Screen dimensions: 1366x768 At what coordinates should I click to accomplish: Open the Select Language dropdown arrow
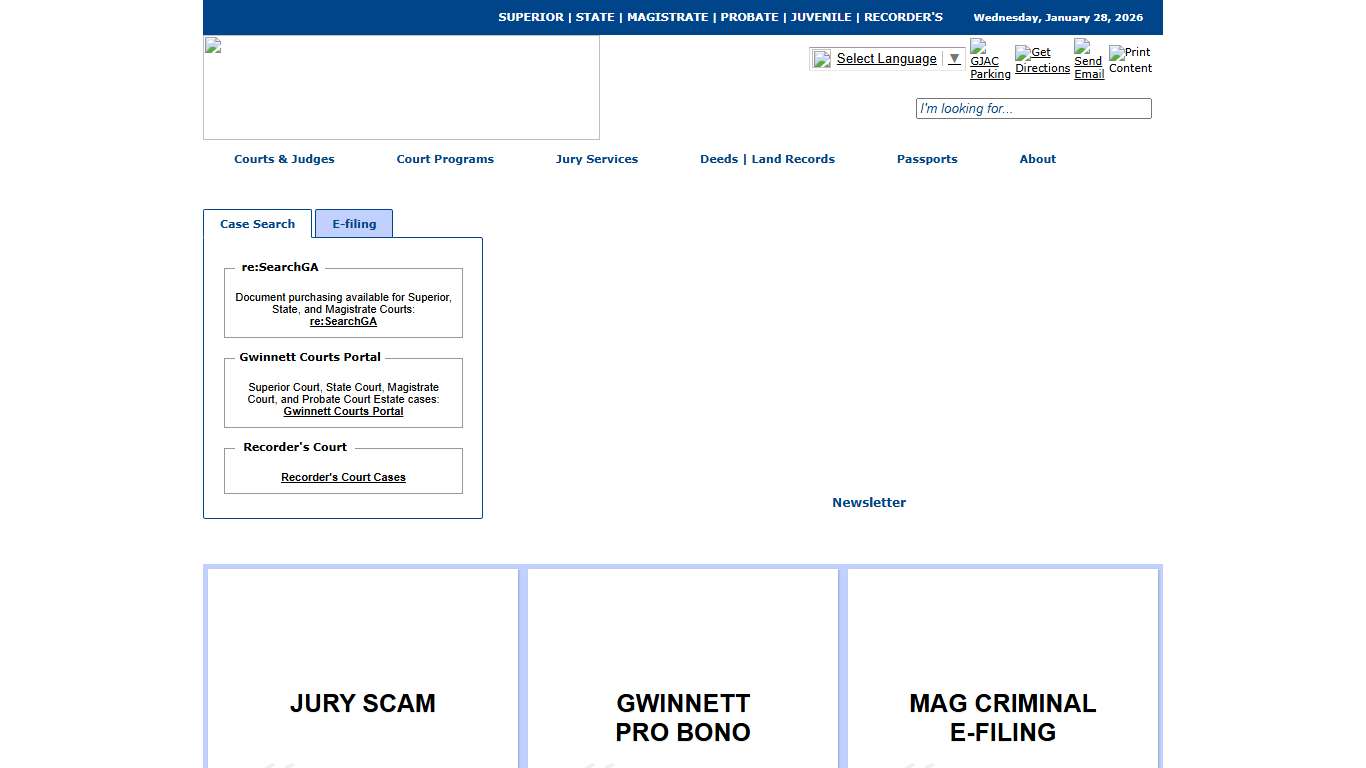pyautogui.click(x=954, y=58)
